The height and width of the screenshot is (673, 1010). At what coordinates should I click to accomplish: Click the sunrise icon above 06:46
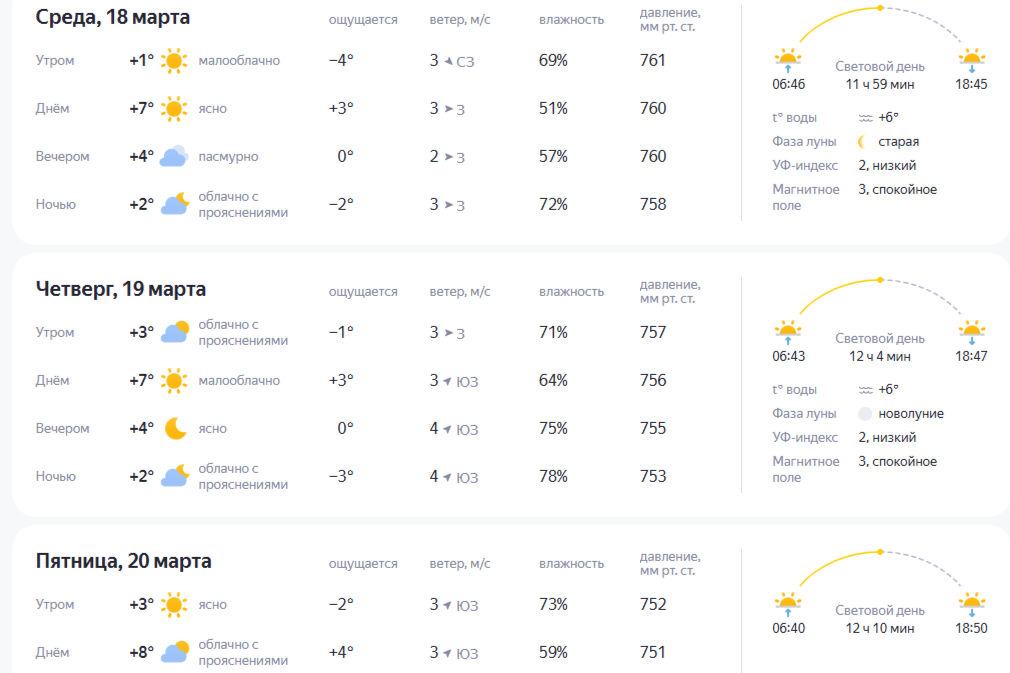point(788,59)
